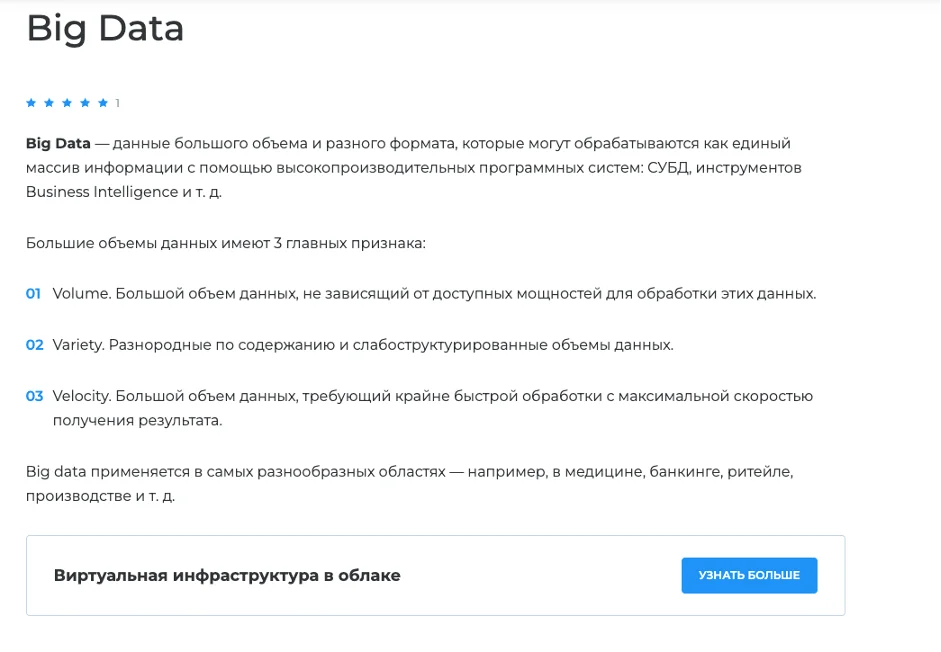This screenshot has width=941, height=652.
Task: Click the paragraph starting Big data применяется
Action: point(409,471)
